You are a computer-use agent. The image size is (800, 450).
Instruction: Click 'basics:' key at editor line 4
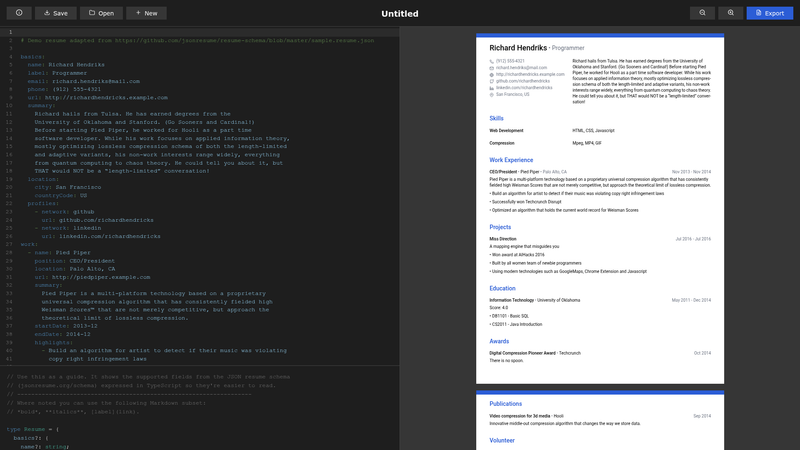(33, 57)
